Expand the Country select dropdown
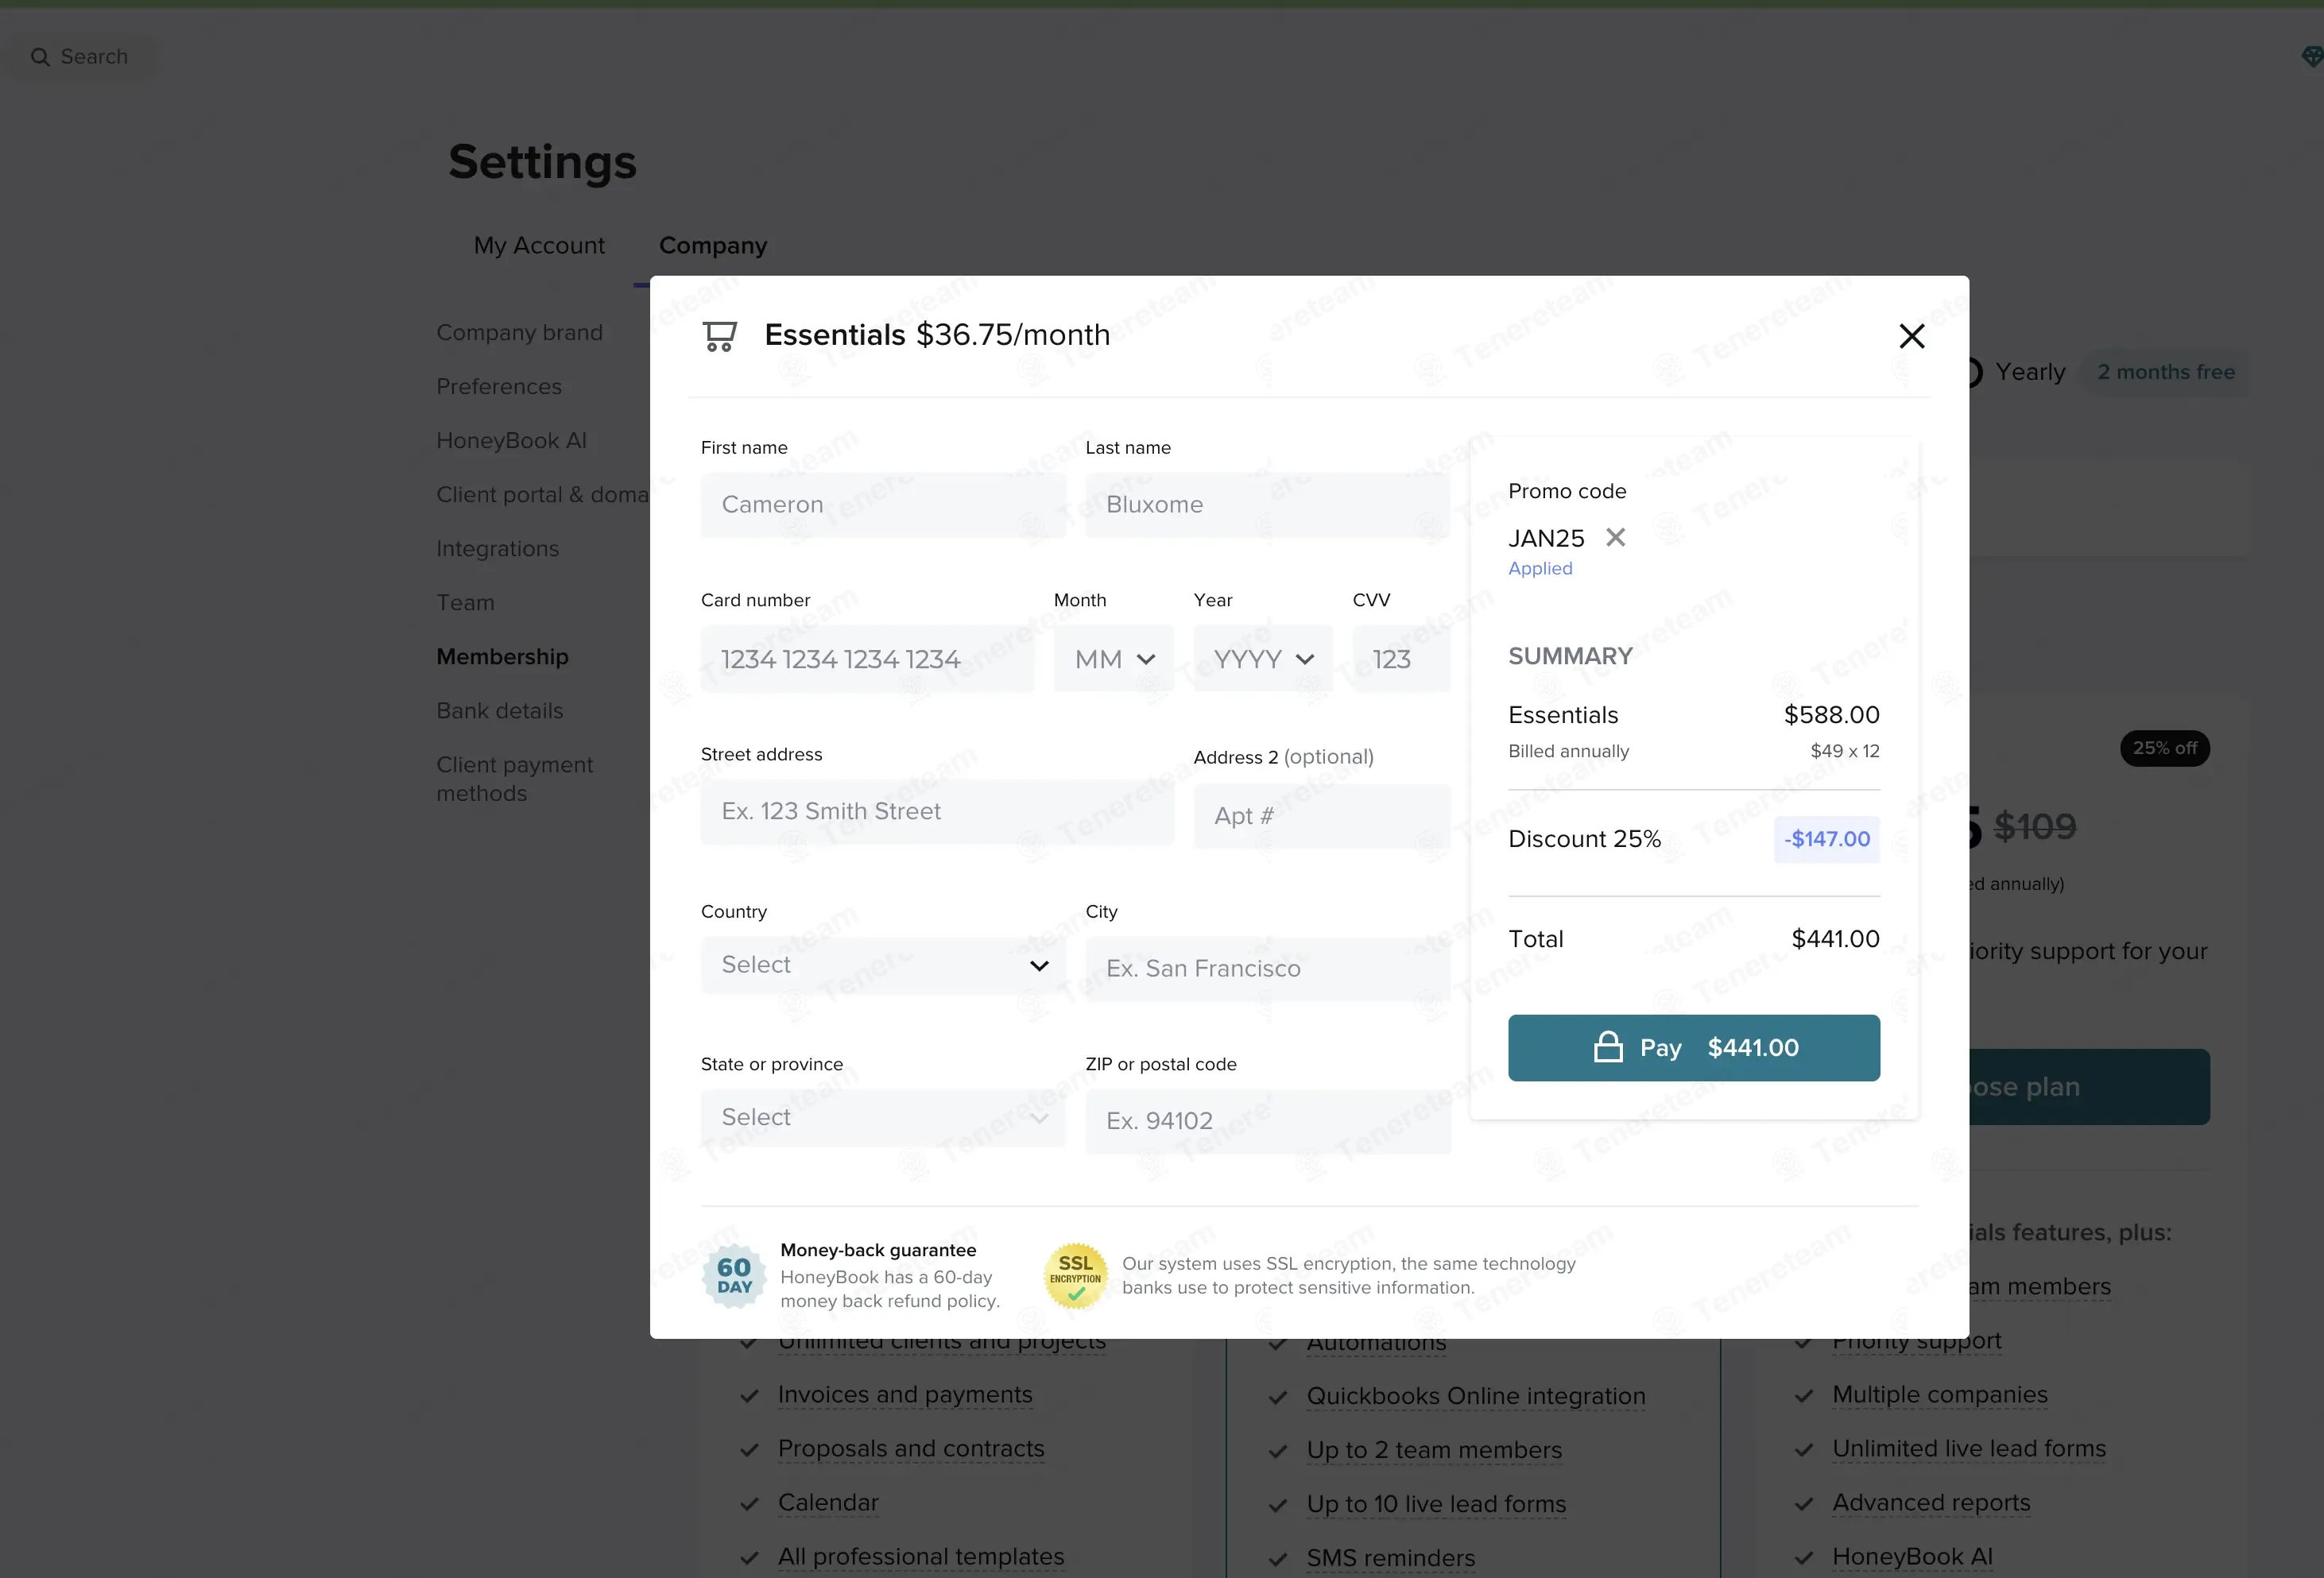 coord(883,965)
